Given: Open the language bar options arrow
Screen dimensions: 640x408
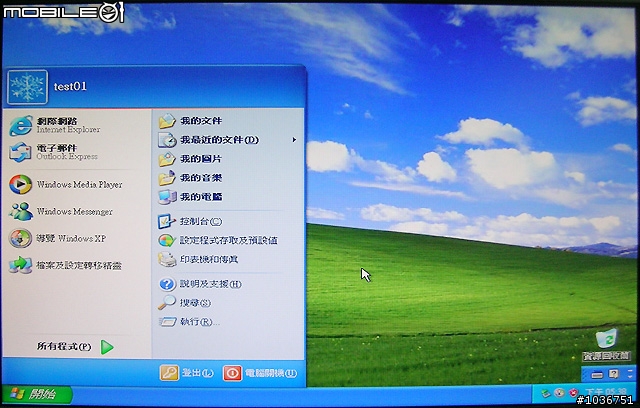Looking at the screenshot, I should click(x=630, y=377).
